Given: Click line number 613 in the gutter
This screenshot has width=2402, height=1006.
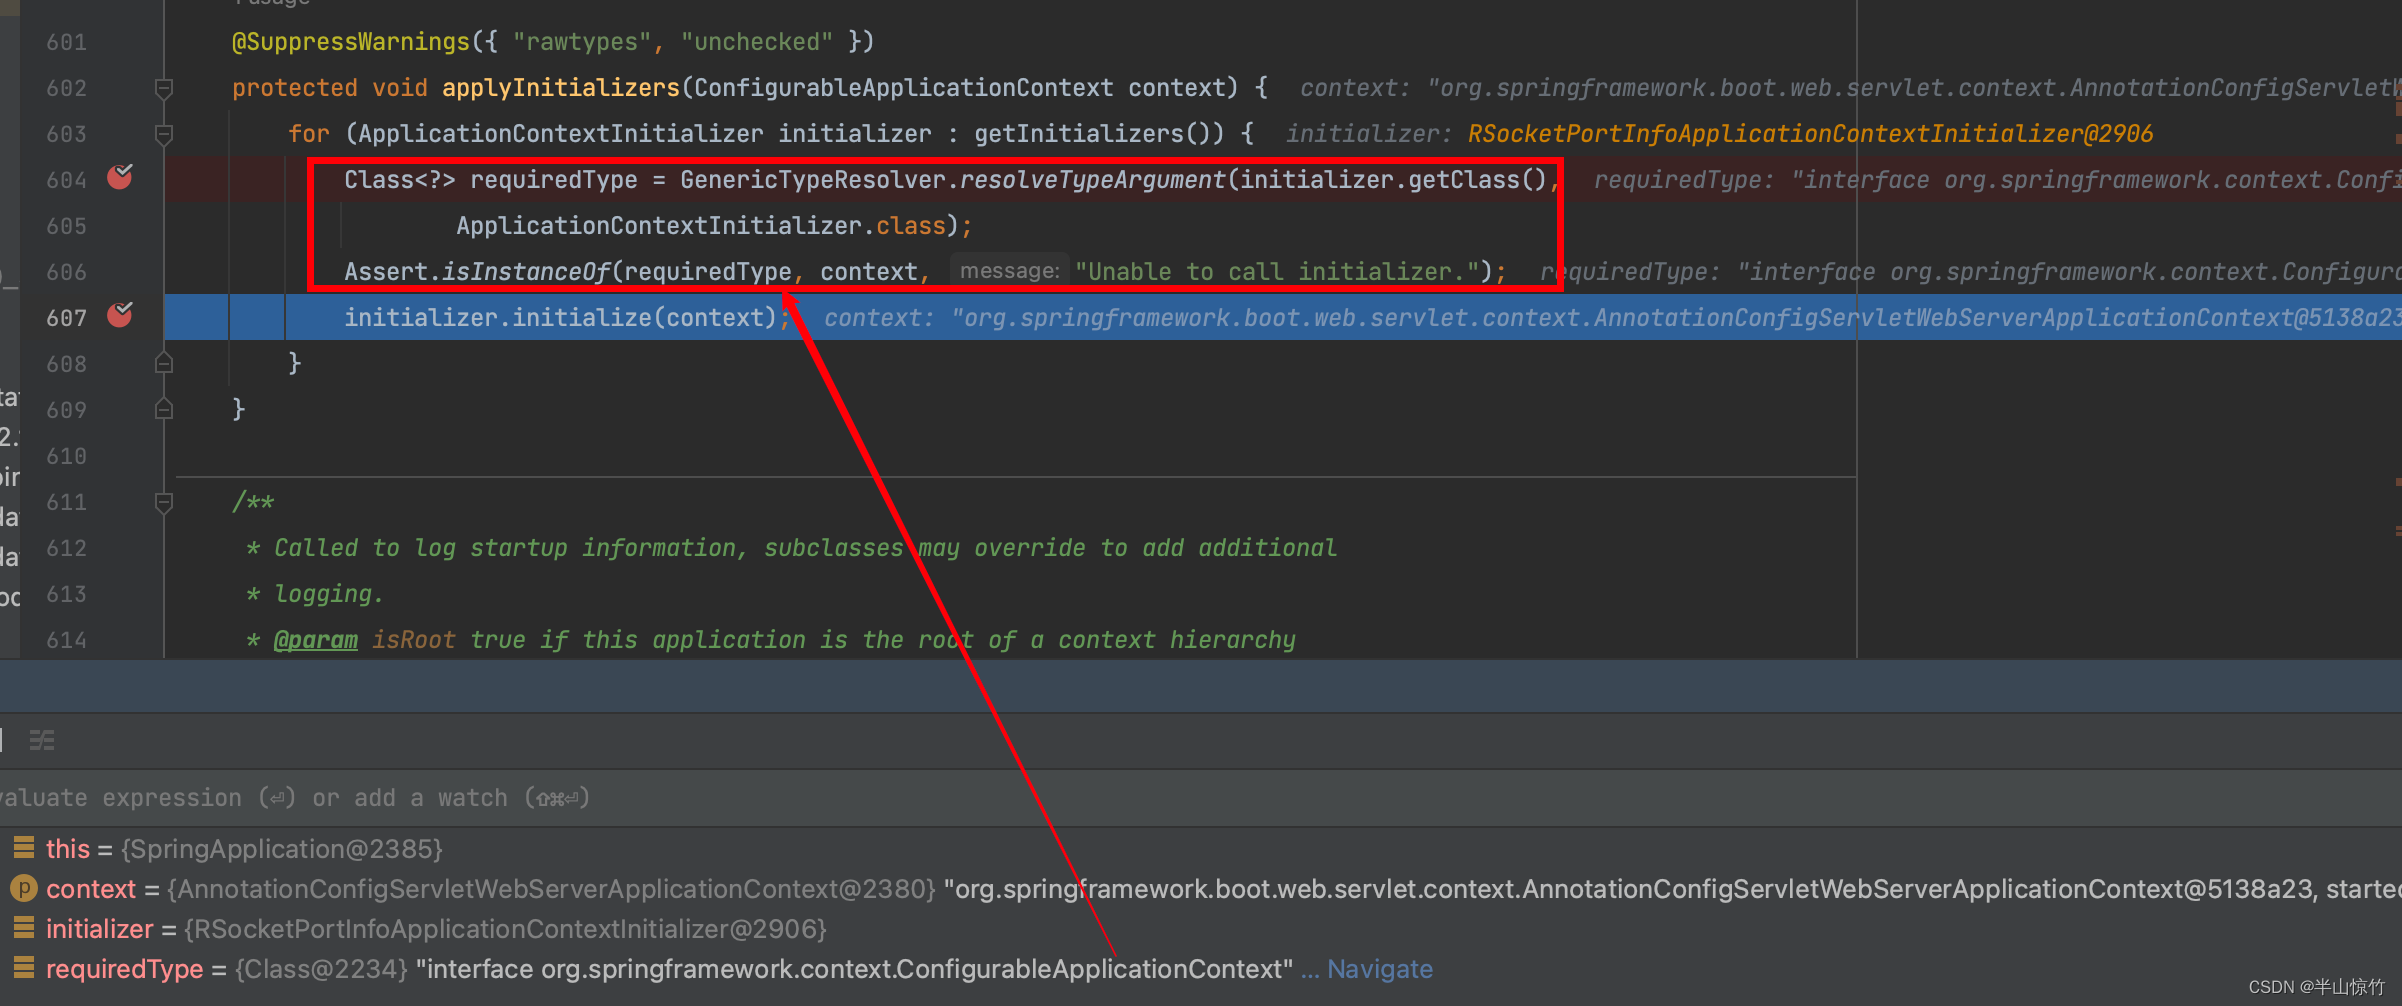Looking at the screenshot, I should 66,594.
